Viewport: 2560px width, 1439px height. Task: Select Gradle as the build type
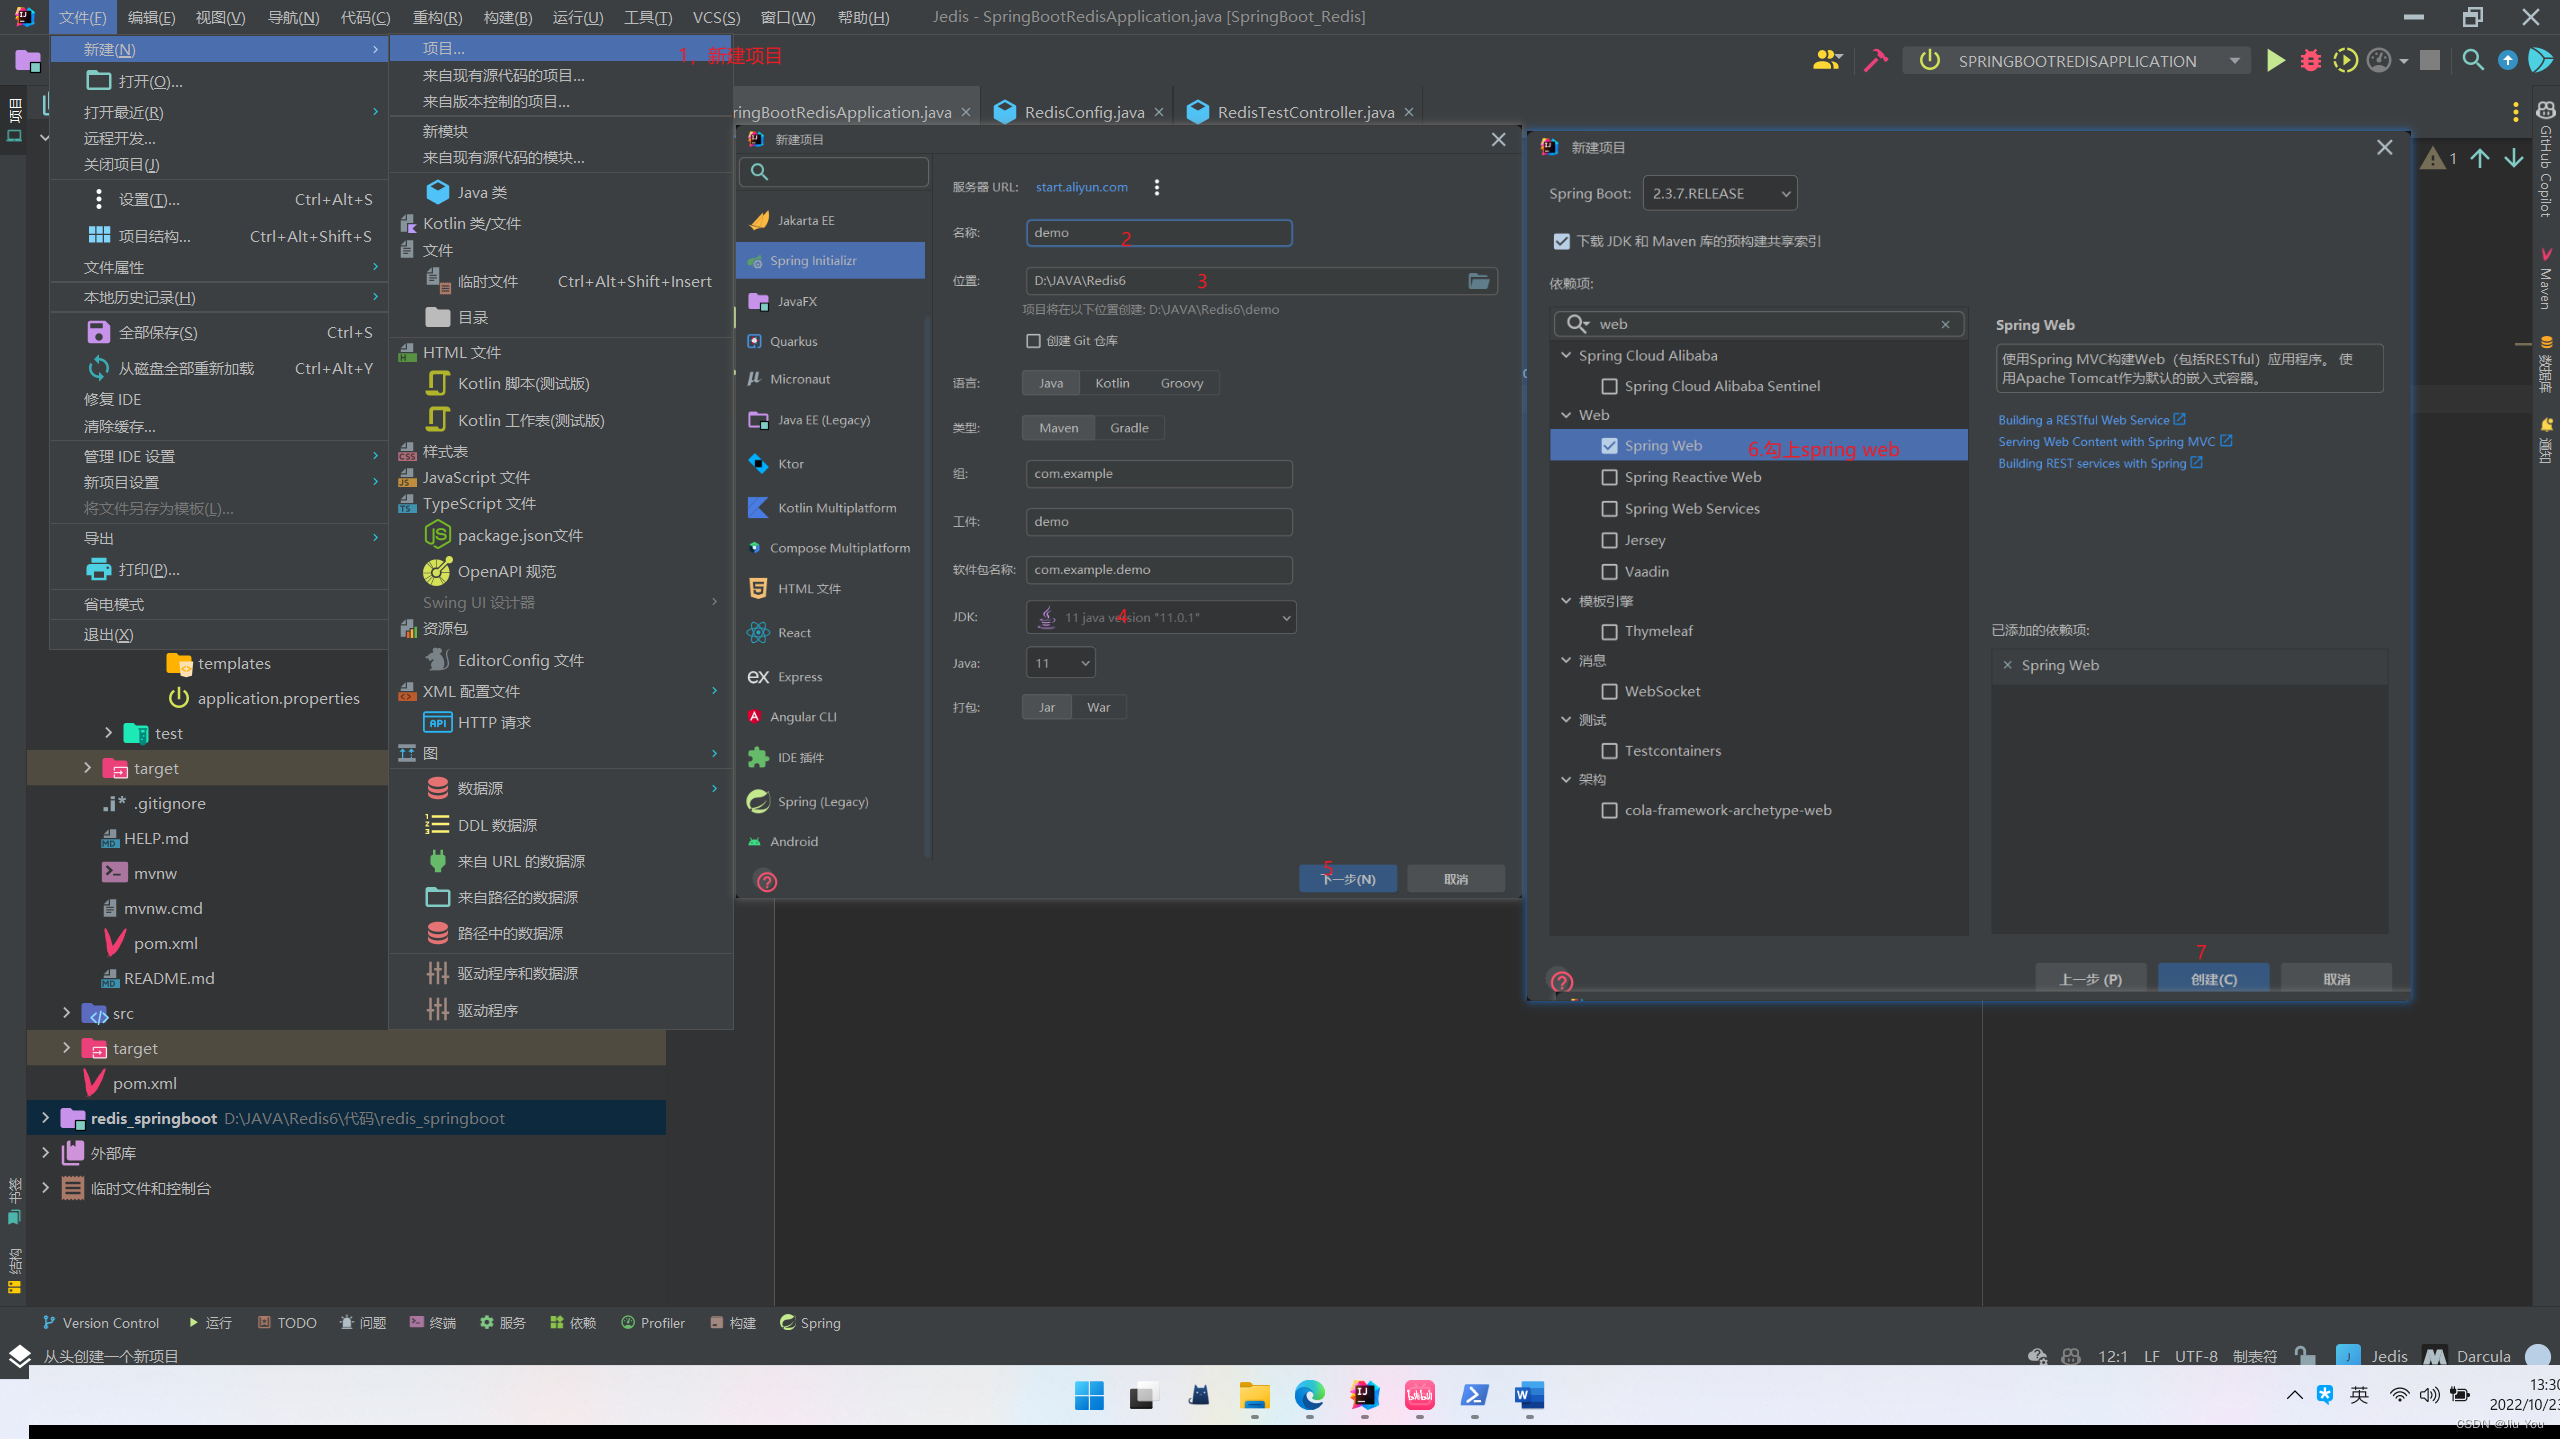[1129, 428]
